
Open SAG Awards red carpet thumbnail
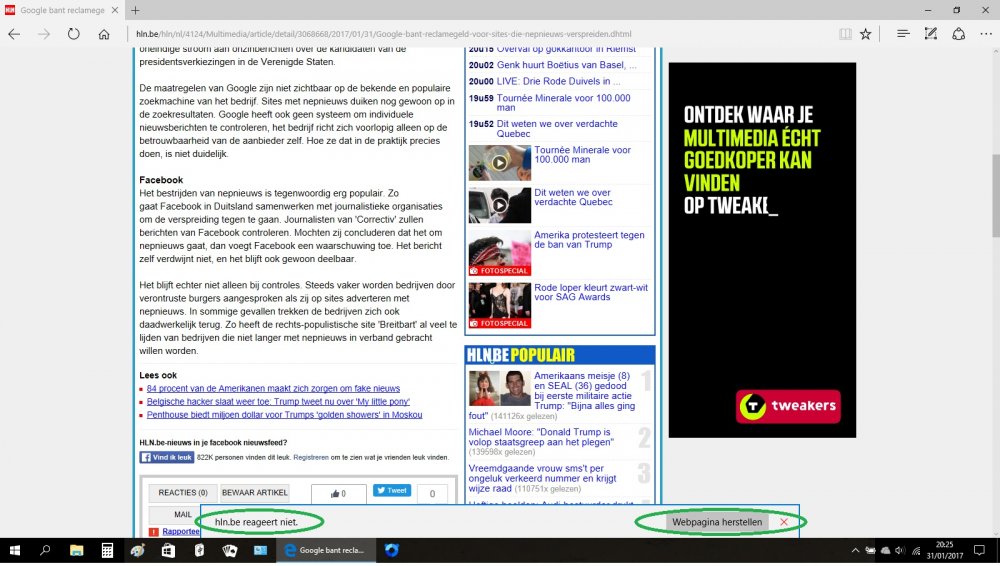(499, 305)
